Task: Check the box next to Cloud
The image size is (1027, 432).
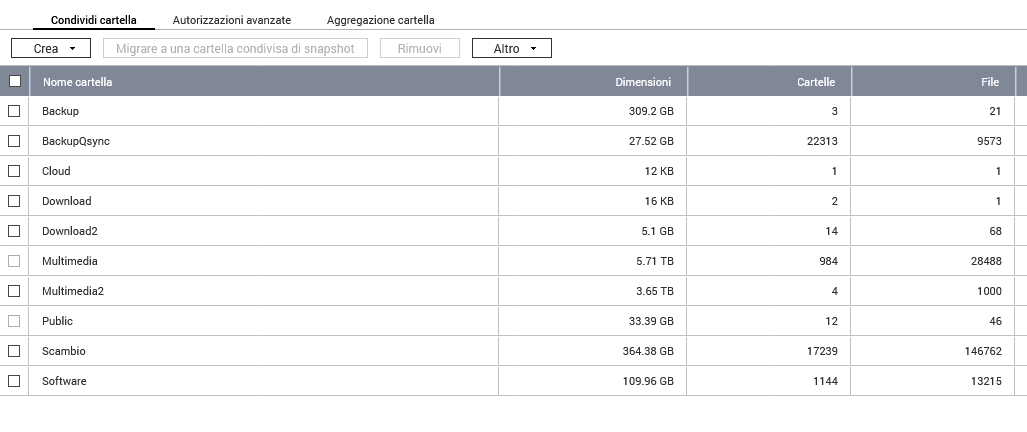Action: [14, 171]
